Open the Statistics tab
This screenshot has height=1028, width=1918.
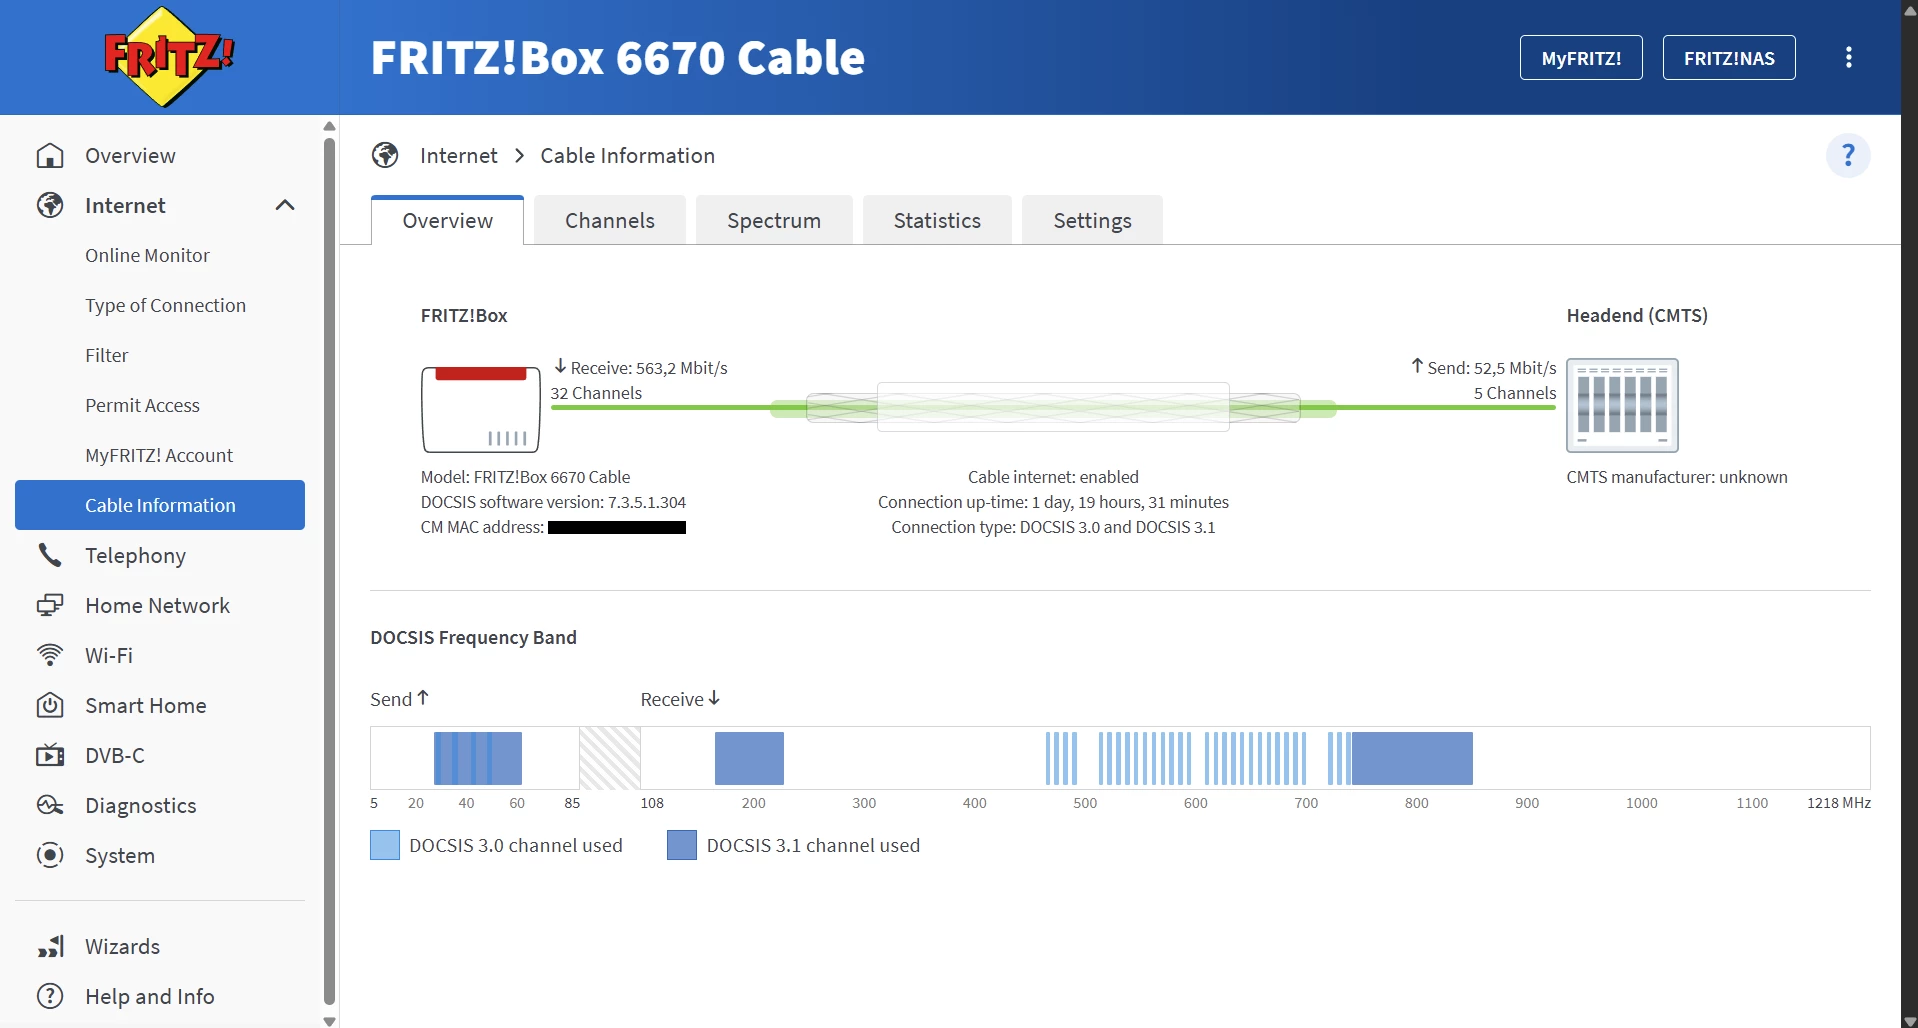pos(937,220)
